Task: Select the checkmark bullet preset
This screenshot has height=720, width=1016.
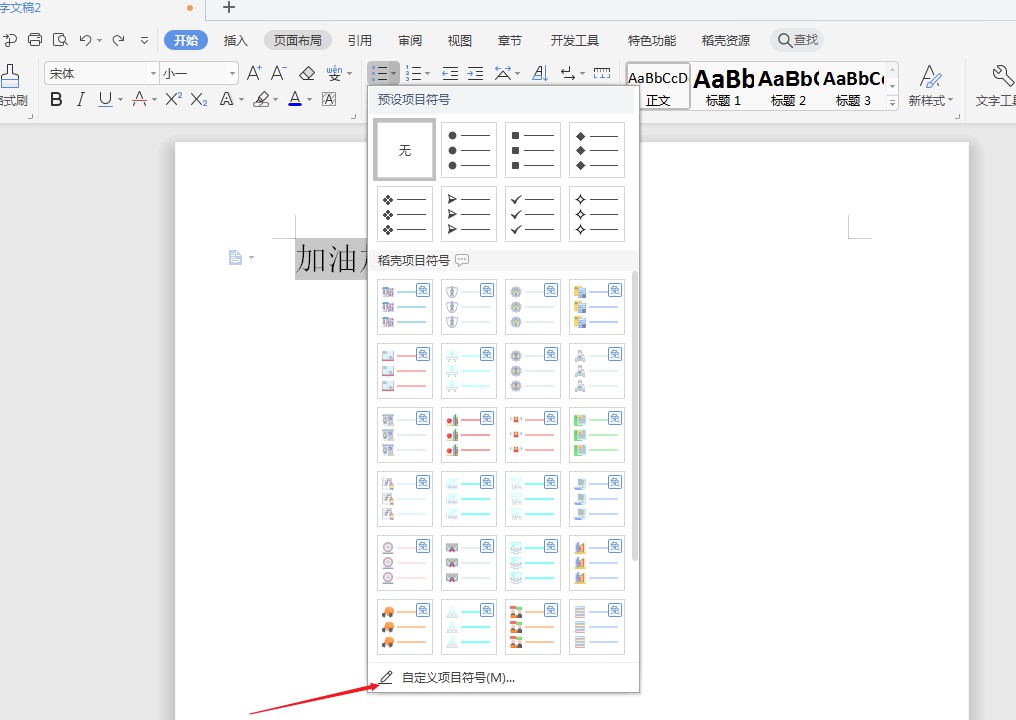Action: tap(533, 214)
